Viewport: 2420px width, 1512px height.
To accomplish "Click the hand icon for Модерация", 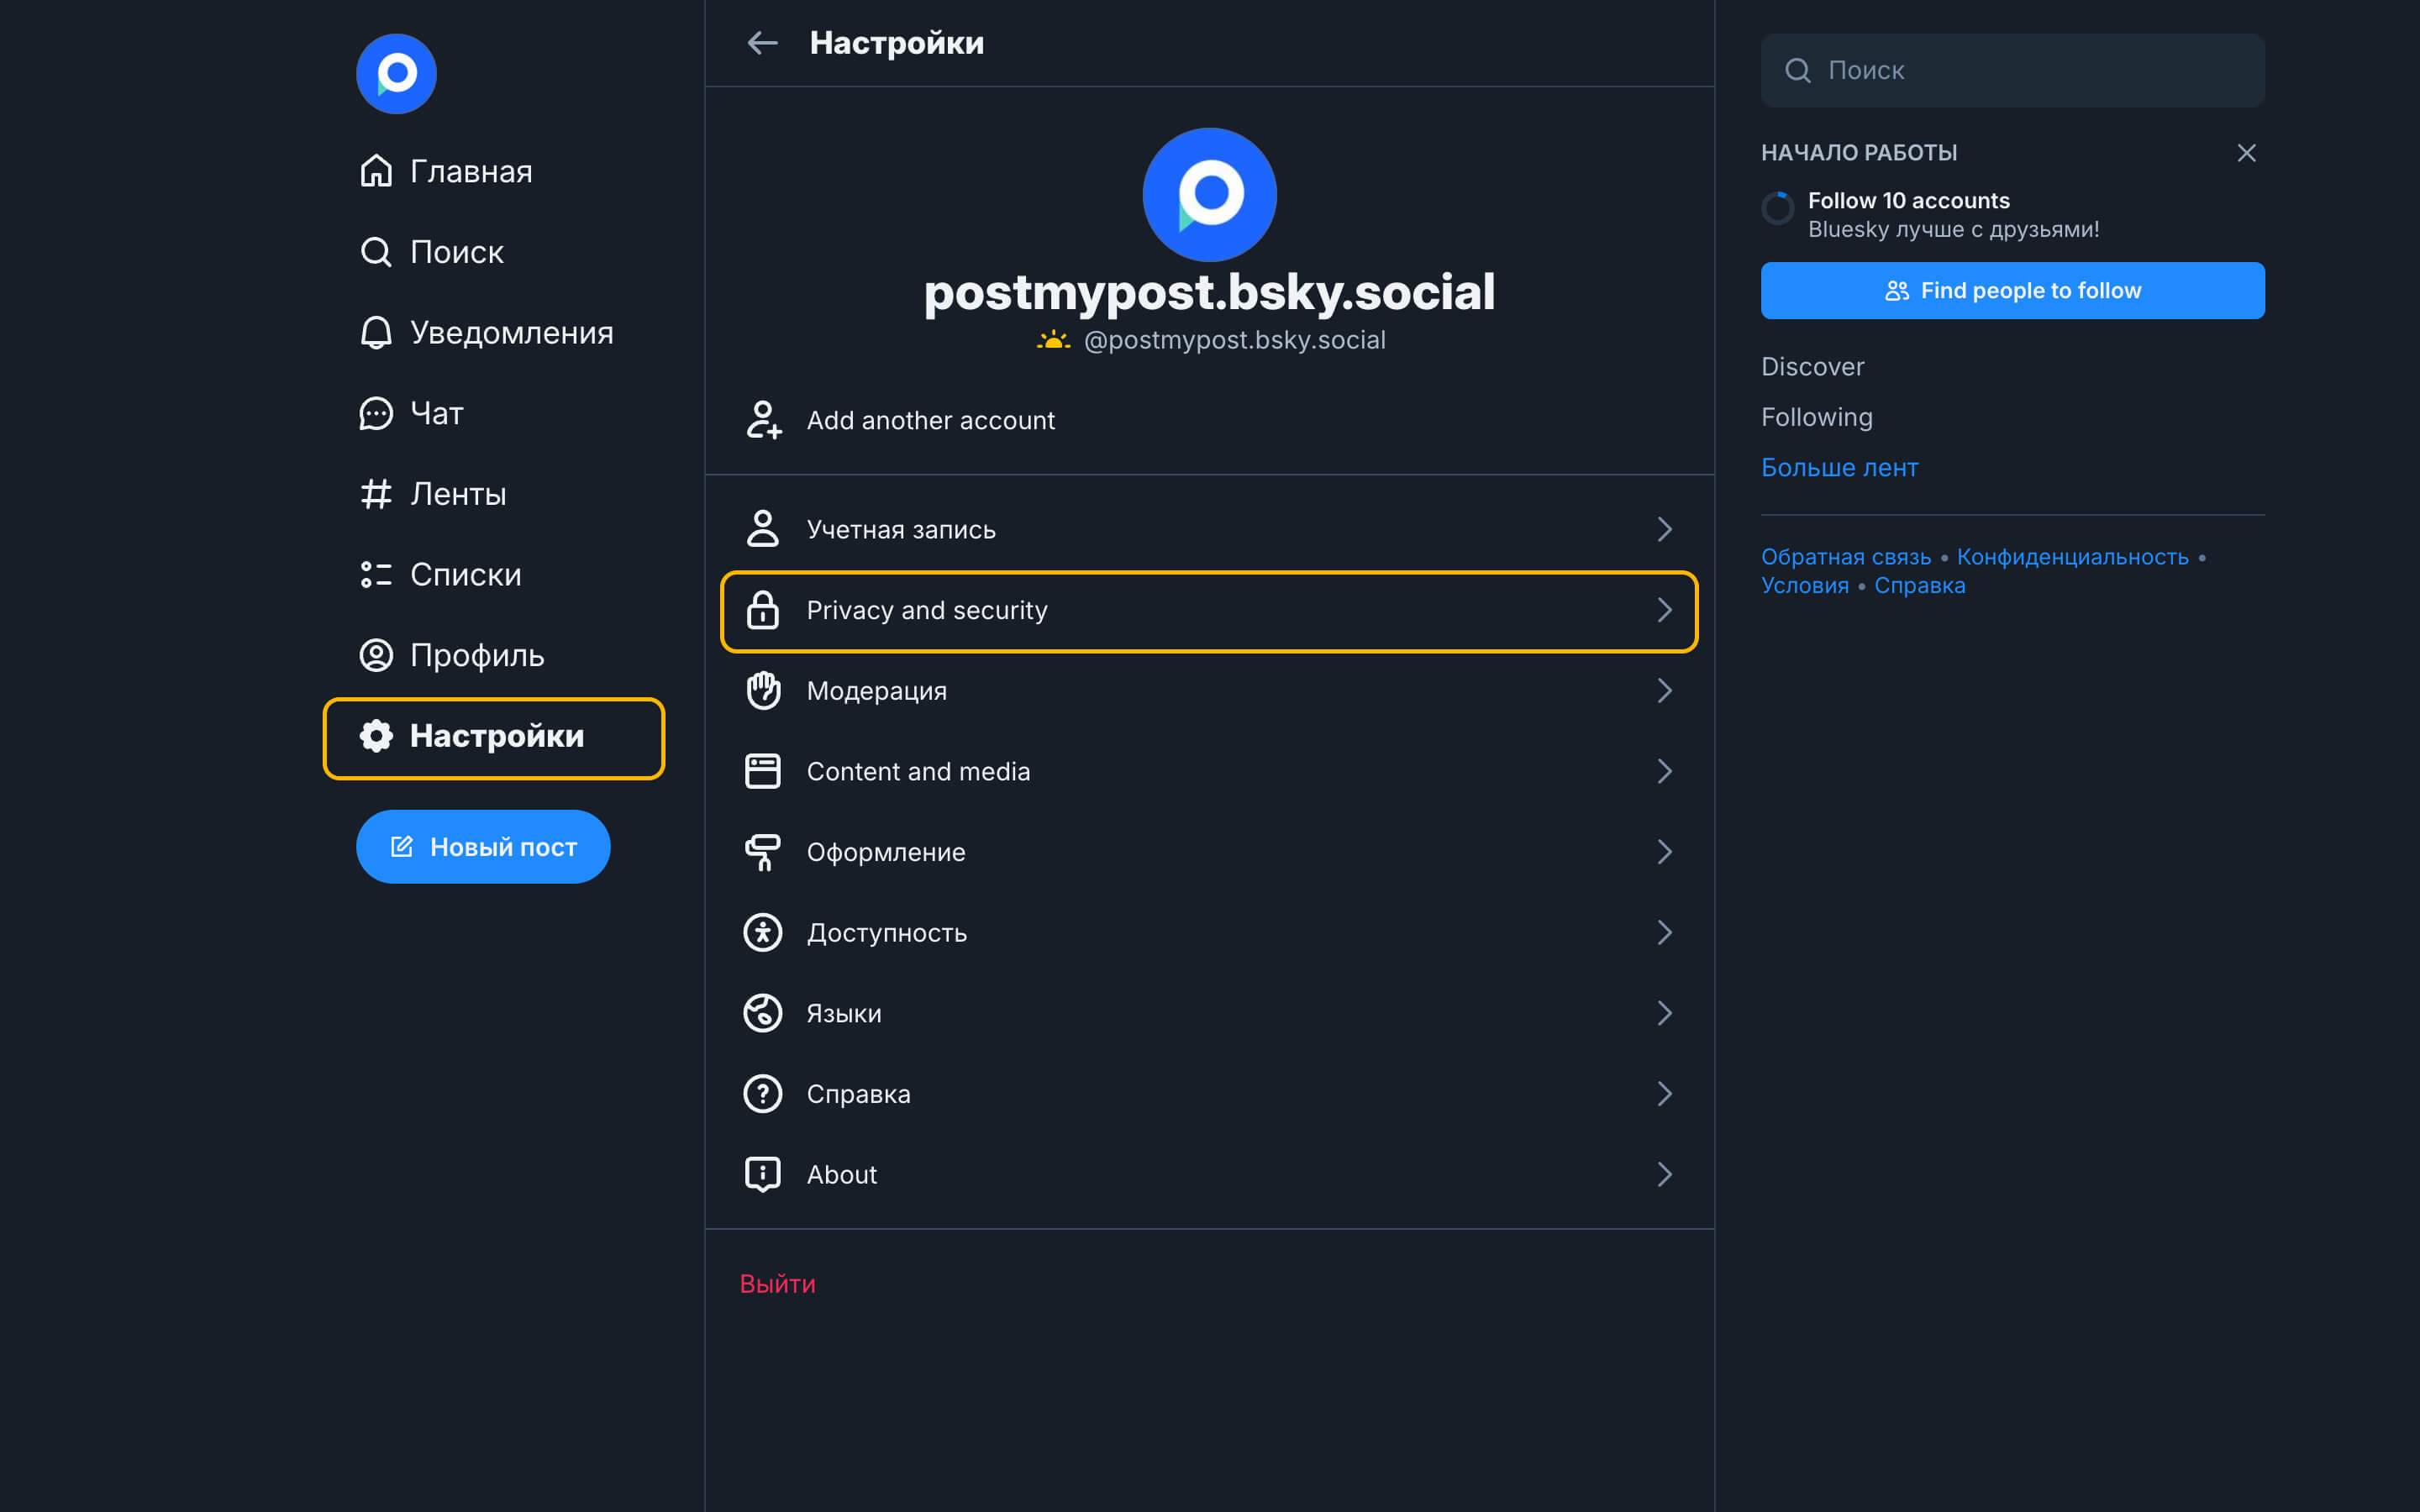I will [762, 690].
